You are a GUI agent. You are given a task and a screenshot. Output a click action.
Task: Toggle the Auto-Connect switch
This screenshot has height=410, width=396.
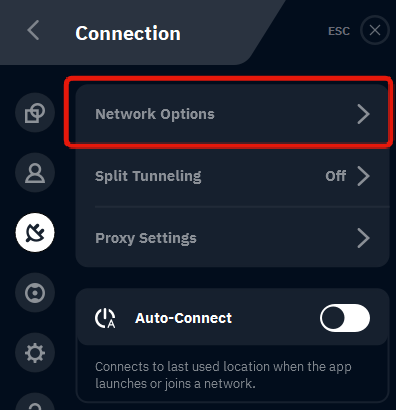point(345,318)
